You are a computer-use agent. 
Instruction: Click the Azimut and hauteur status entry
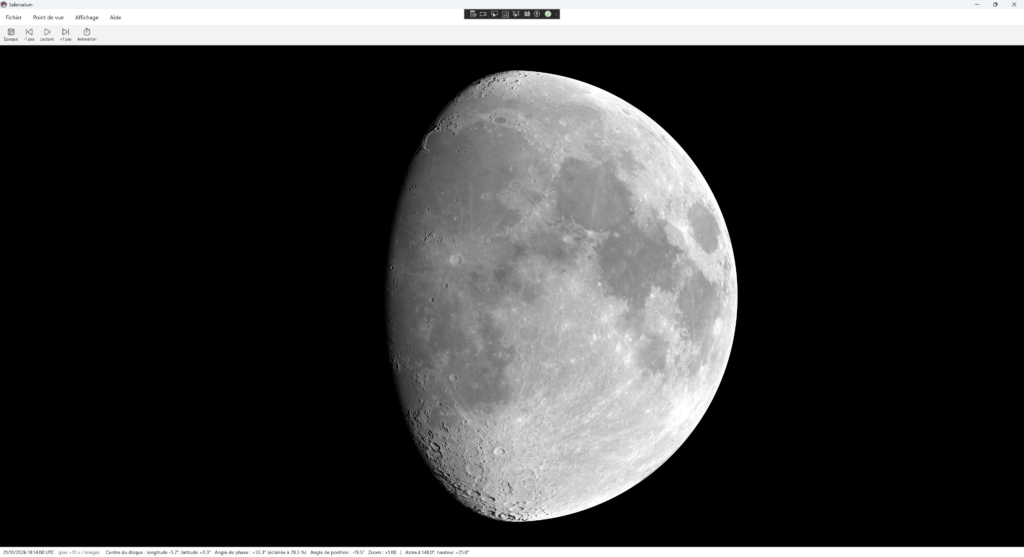pyautogui.click(x=437, y=552)
